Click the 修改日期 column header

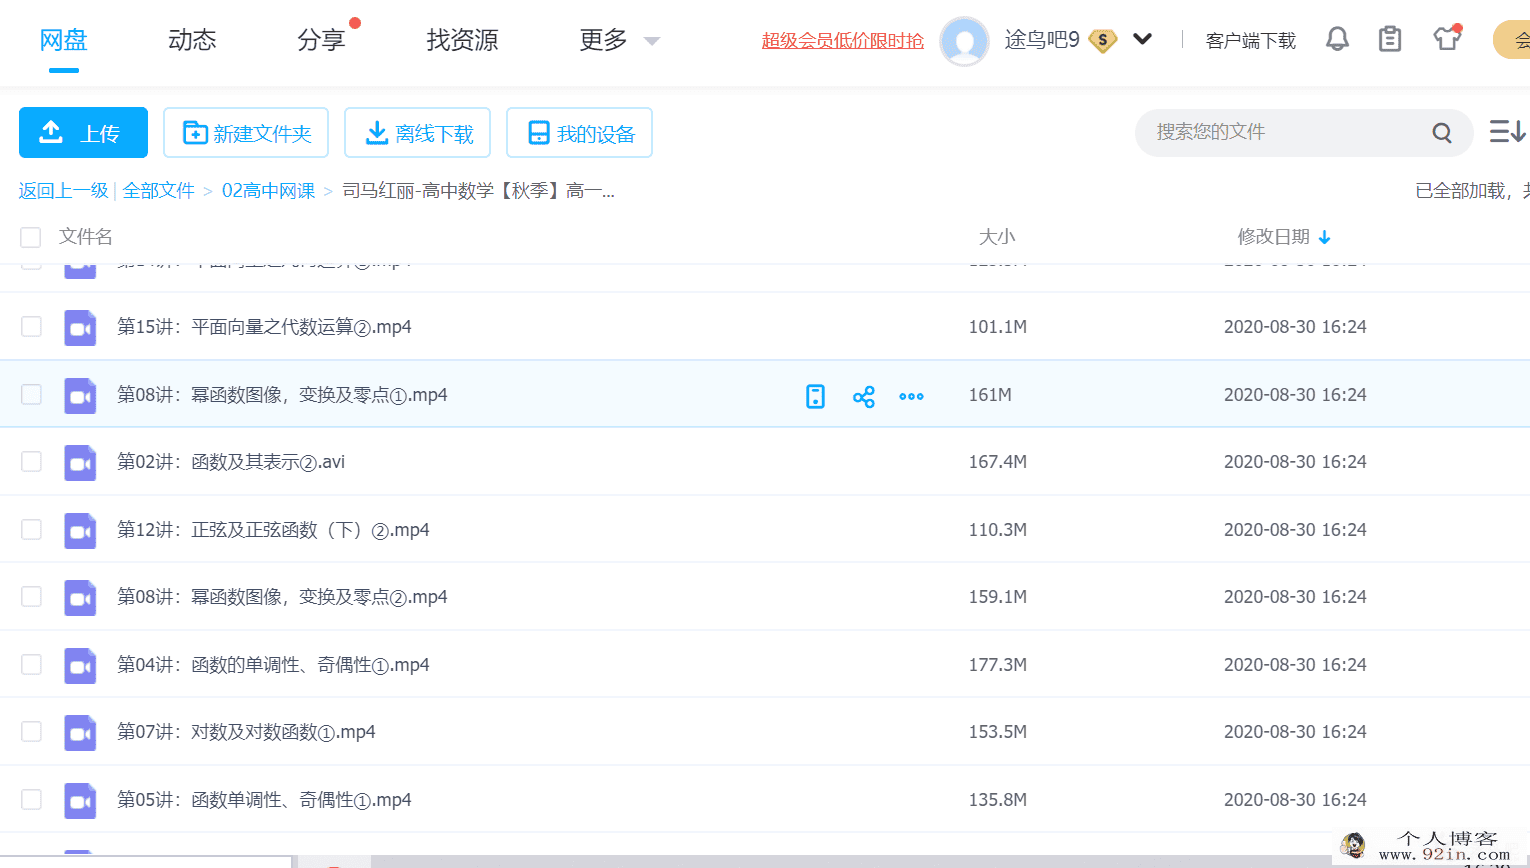[1273, 237]
